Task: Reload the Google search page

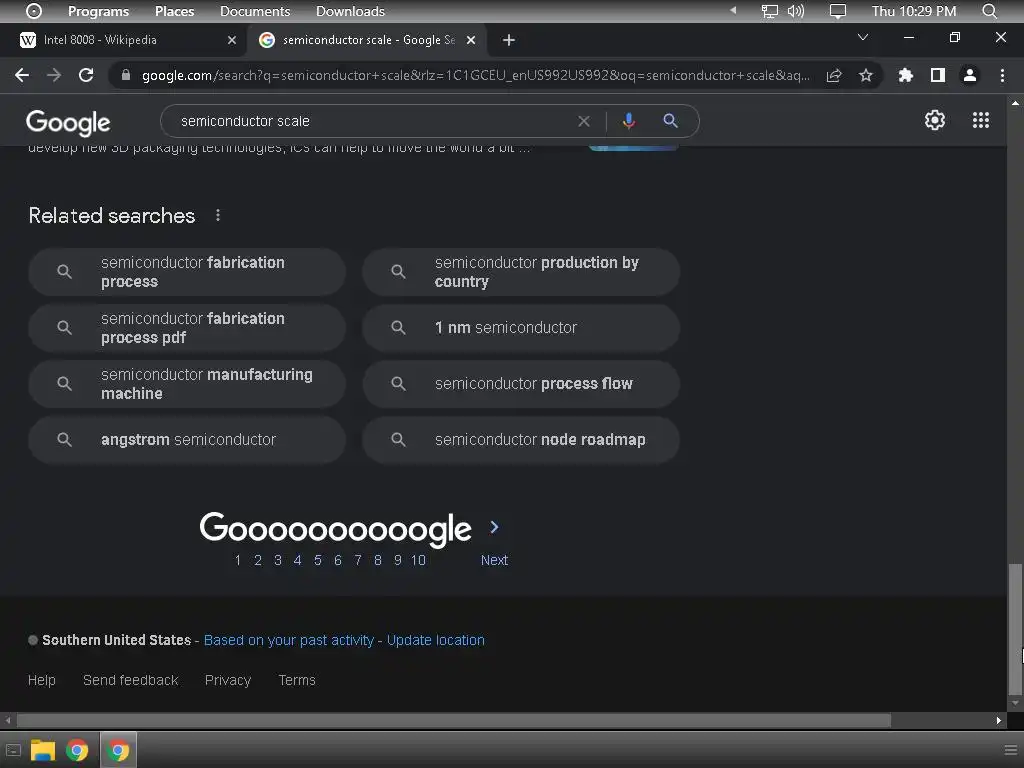Action: (x=86, y=75)
